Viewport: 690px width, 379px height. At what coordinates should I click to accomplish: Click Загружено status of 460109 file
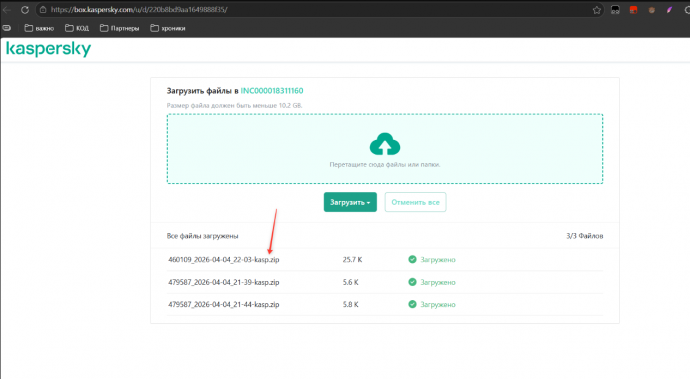coord(438,260)
